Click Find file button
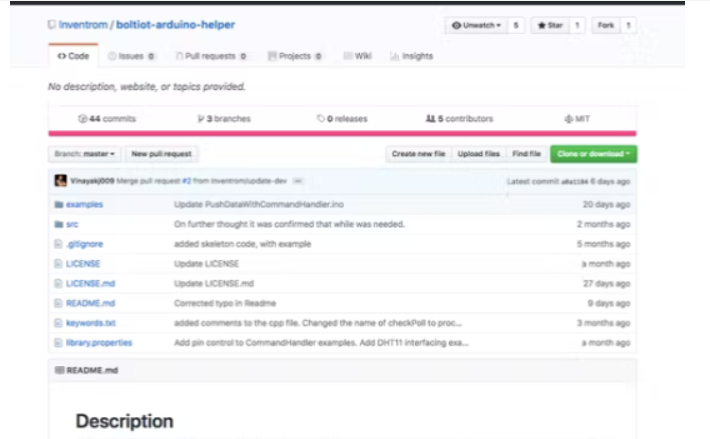710x439 pixels. pyautogui.click(x=527, y=154)
